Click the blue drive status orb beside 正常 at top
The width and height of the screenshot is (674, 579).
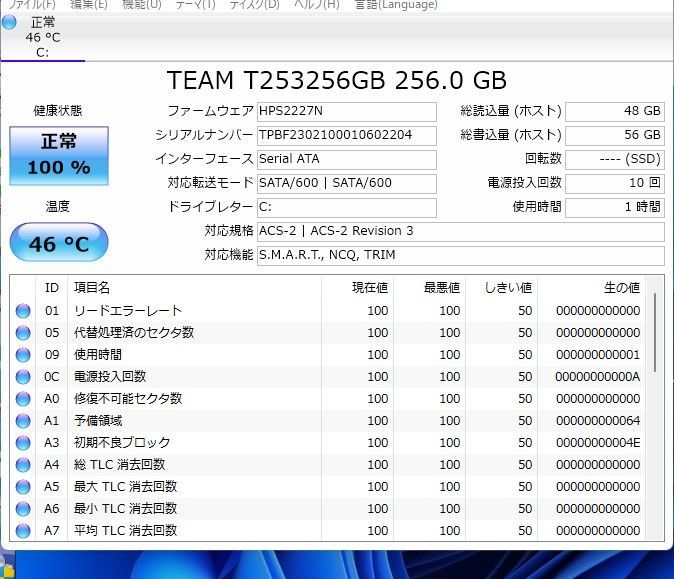[9, 22]
